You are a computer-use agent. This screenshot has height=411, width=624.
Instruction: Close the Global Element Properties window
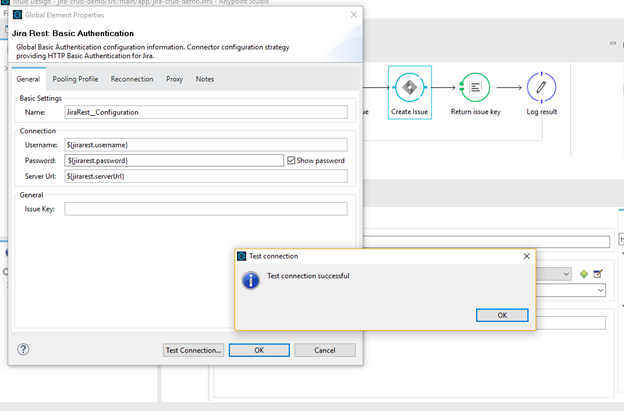point(352,15)
